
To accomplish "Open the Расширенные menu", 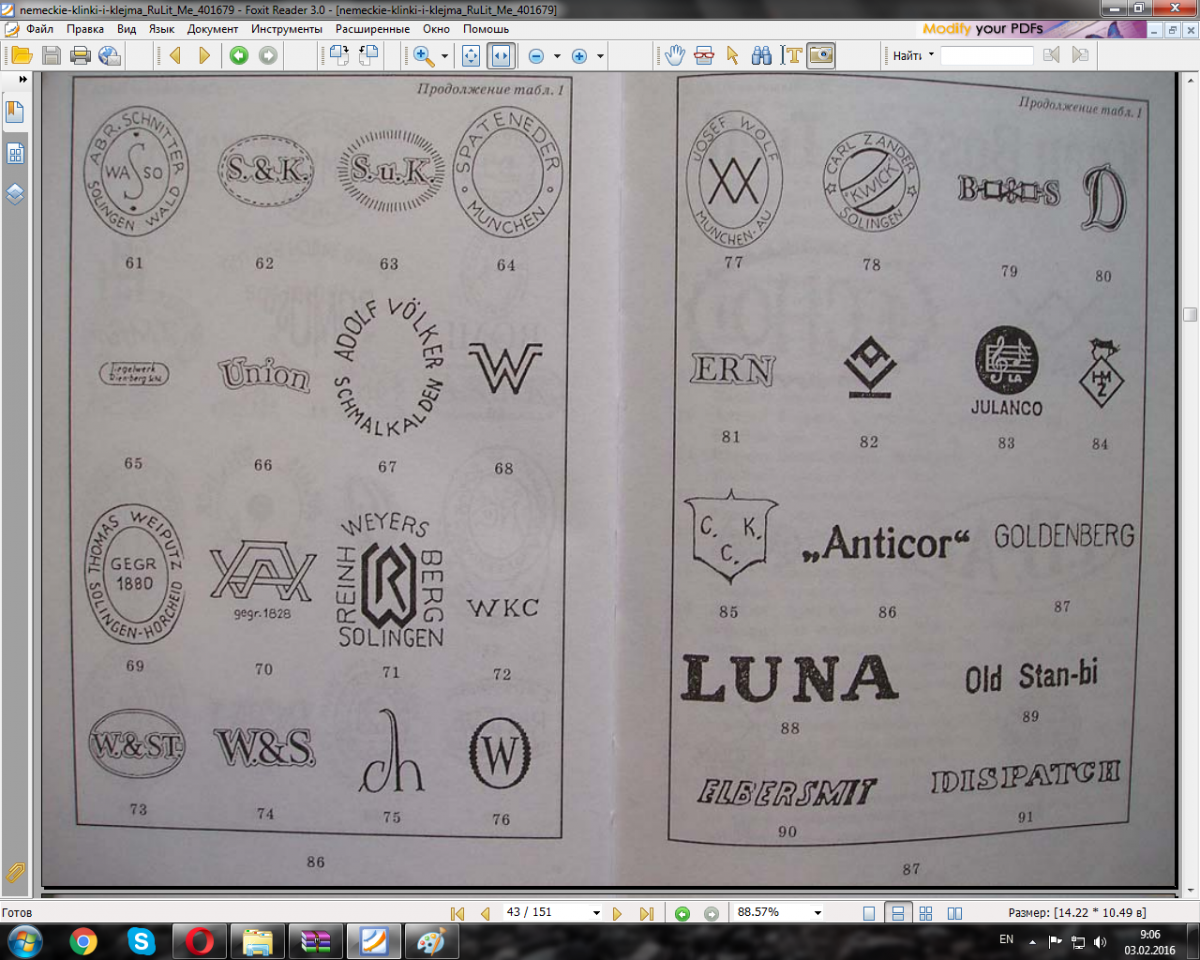I will coord(371,29).
